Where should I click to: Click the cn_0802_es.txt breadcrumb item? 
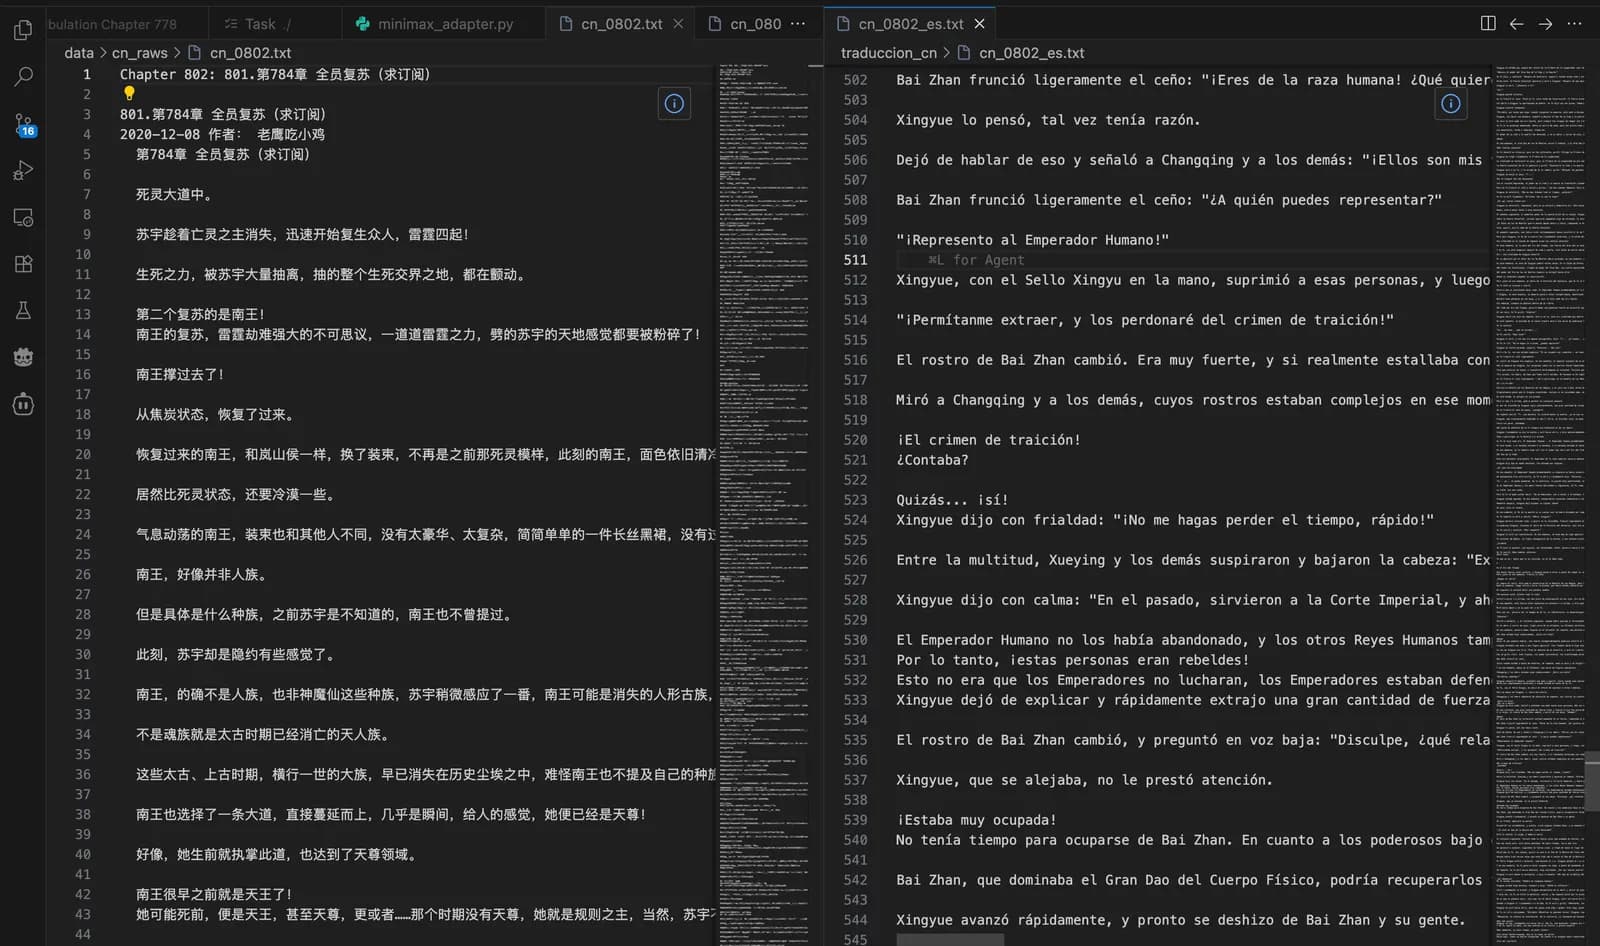pos(1031,53)
